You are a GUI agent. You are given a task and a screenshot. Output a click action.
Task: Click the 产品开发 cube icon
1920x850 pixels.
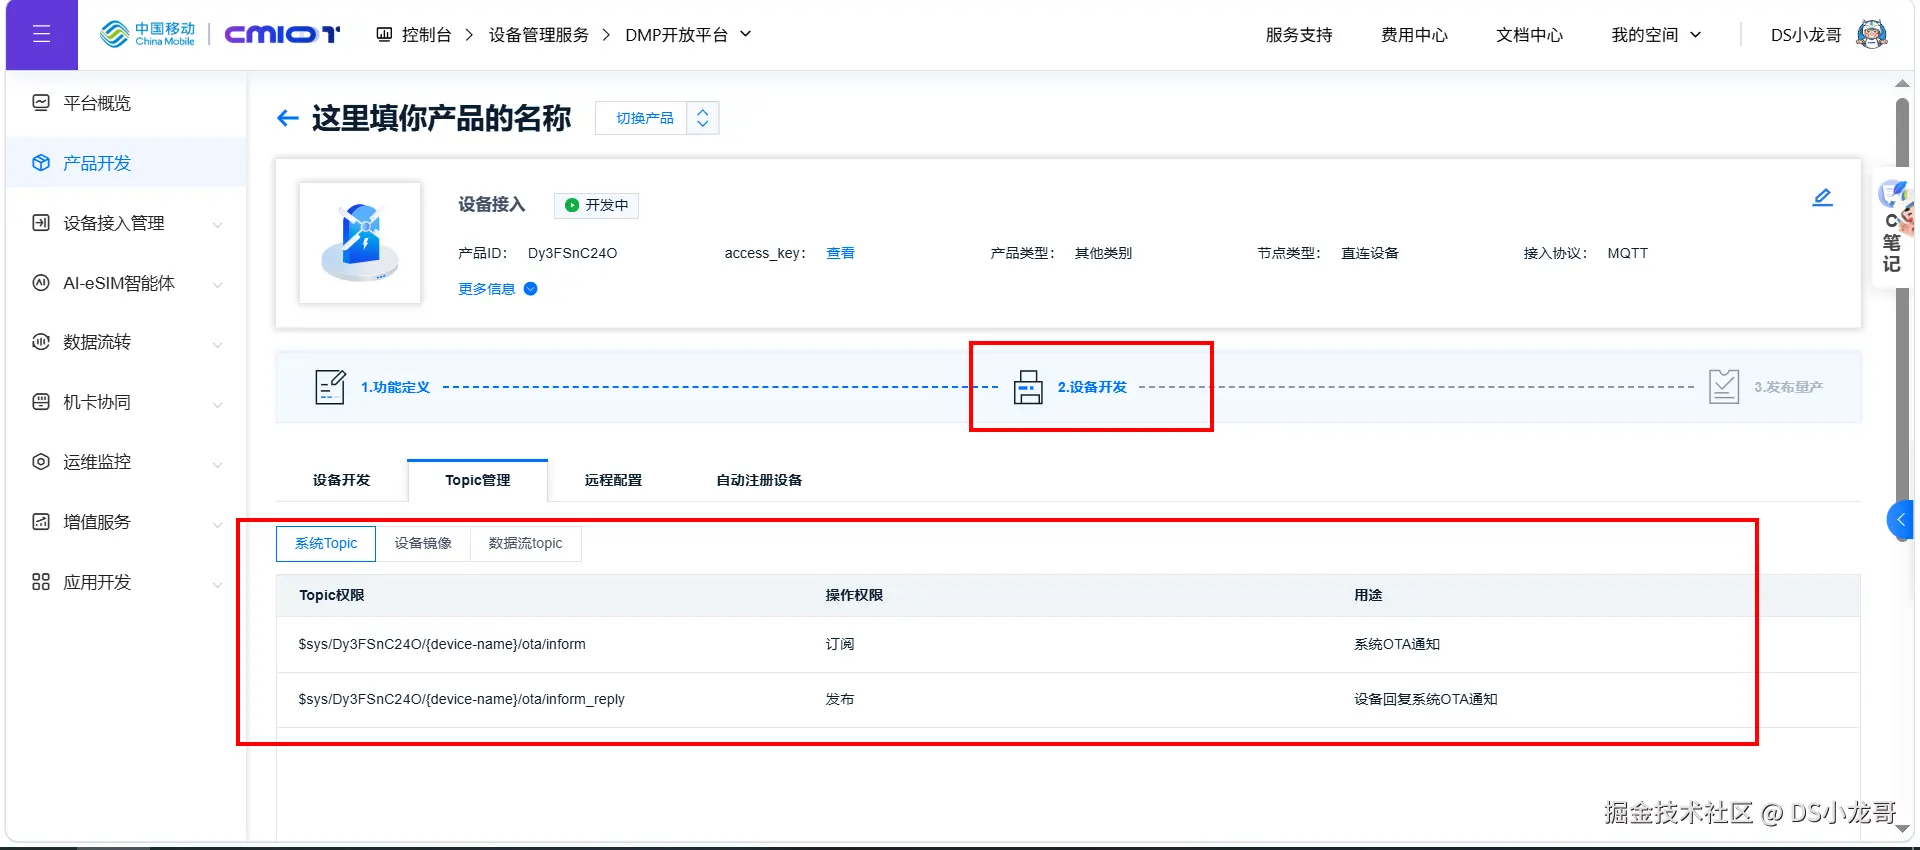(x=41, y=163)
